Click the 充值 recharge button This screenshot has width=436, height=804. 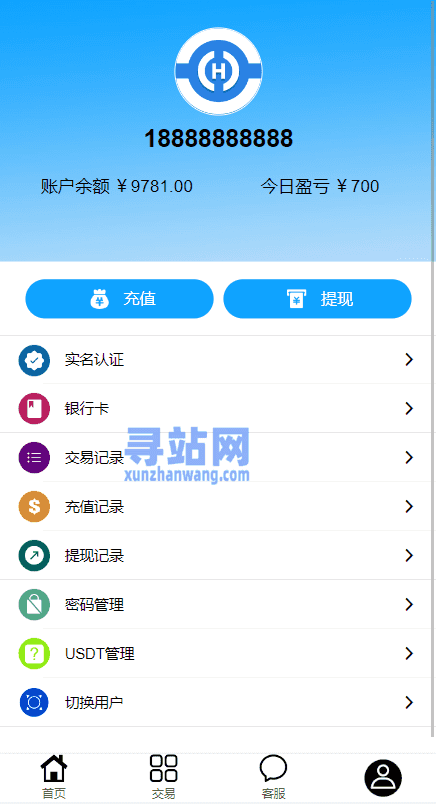point(120,298)
